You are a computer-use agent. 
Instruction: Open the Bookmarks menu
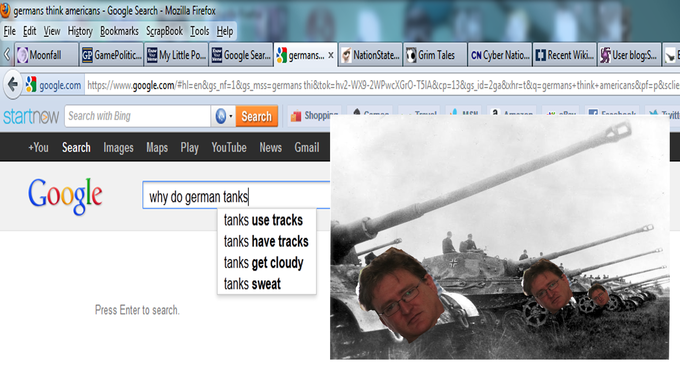click(119, 31)
